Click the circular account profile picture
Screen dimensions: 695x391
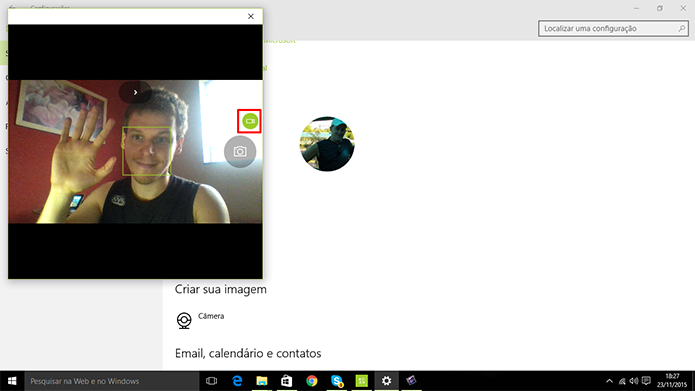[x=327, y=144]
